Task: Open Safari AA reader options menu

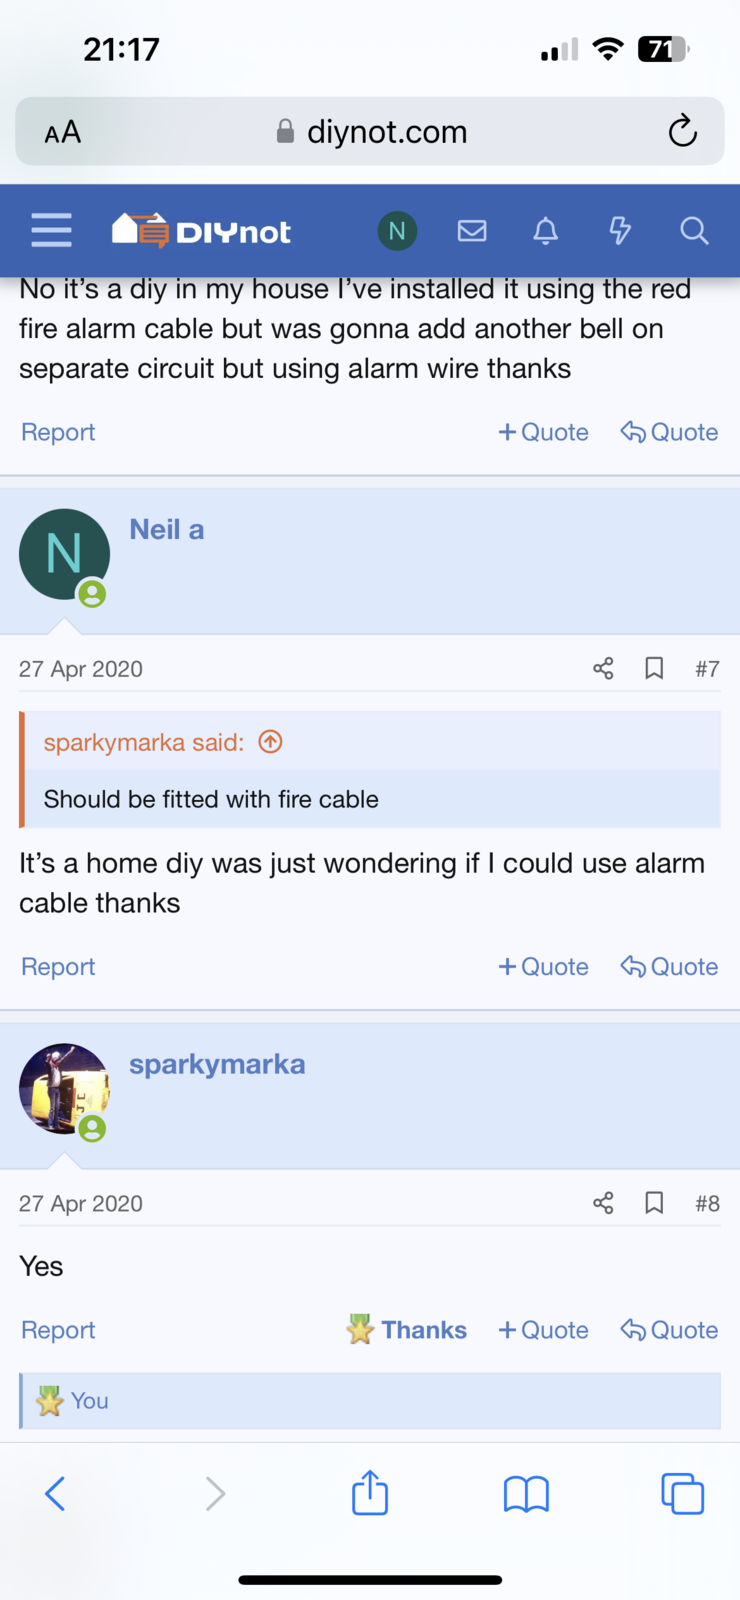Action: [63, 132]
